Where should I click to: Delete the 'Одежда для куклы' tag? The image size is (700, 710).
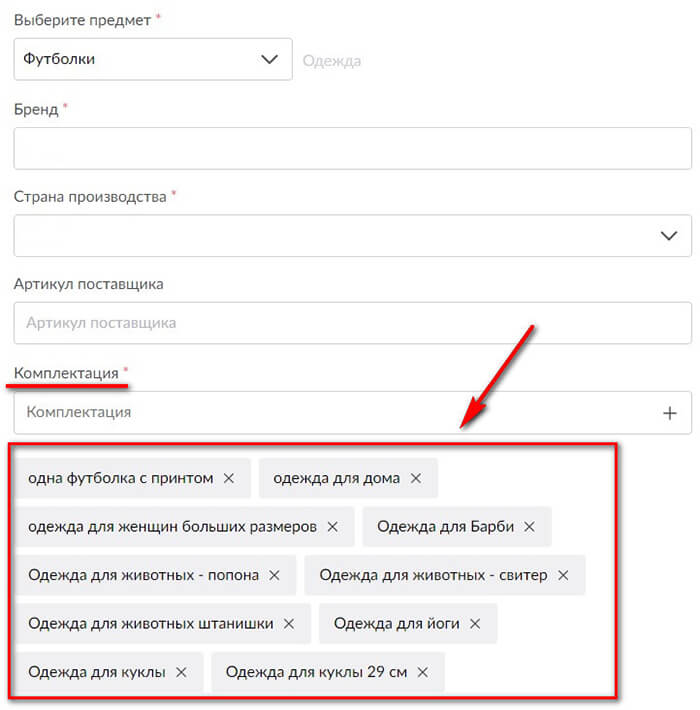pos(181,672)
